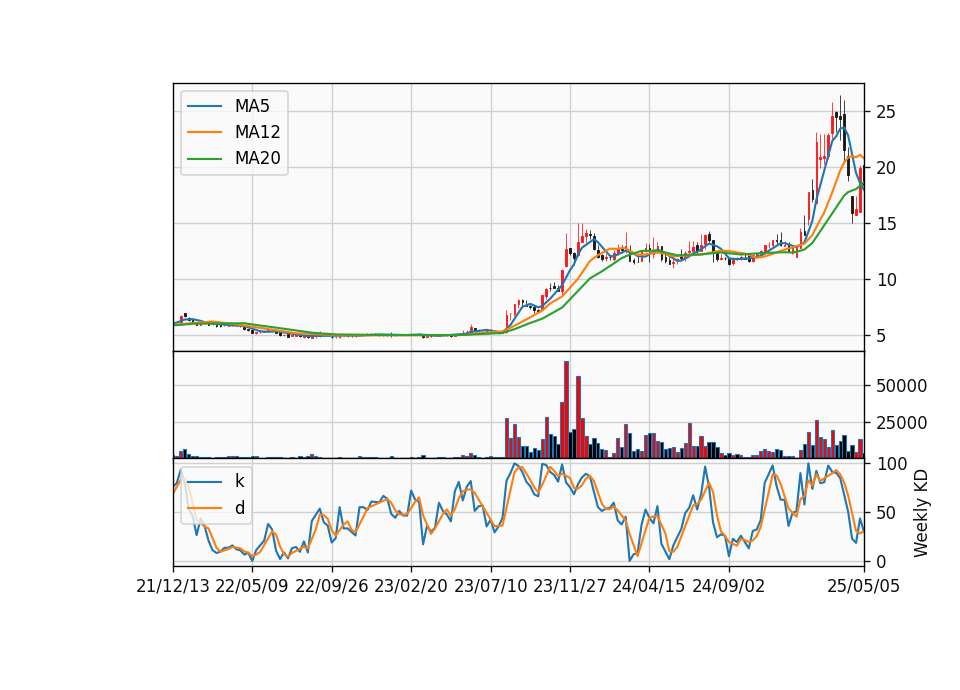Screen dimensions: 960x690
Task: Click the blue MA5 legend line sample
Action: (x=204, y=107)
